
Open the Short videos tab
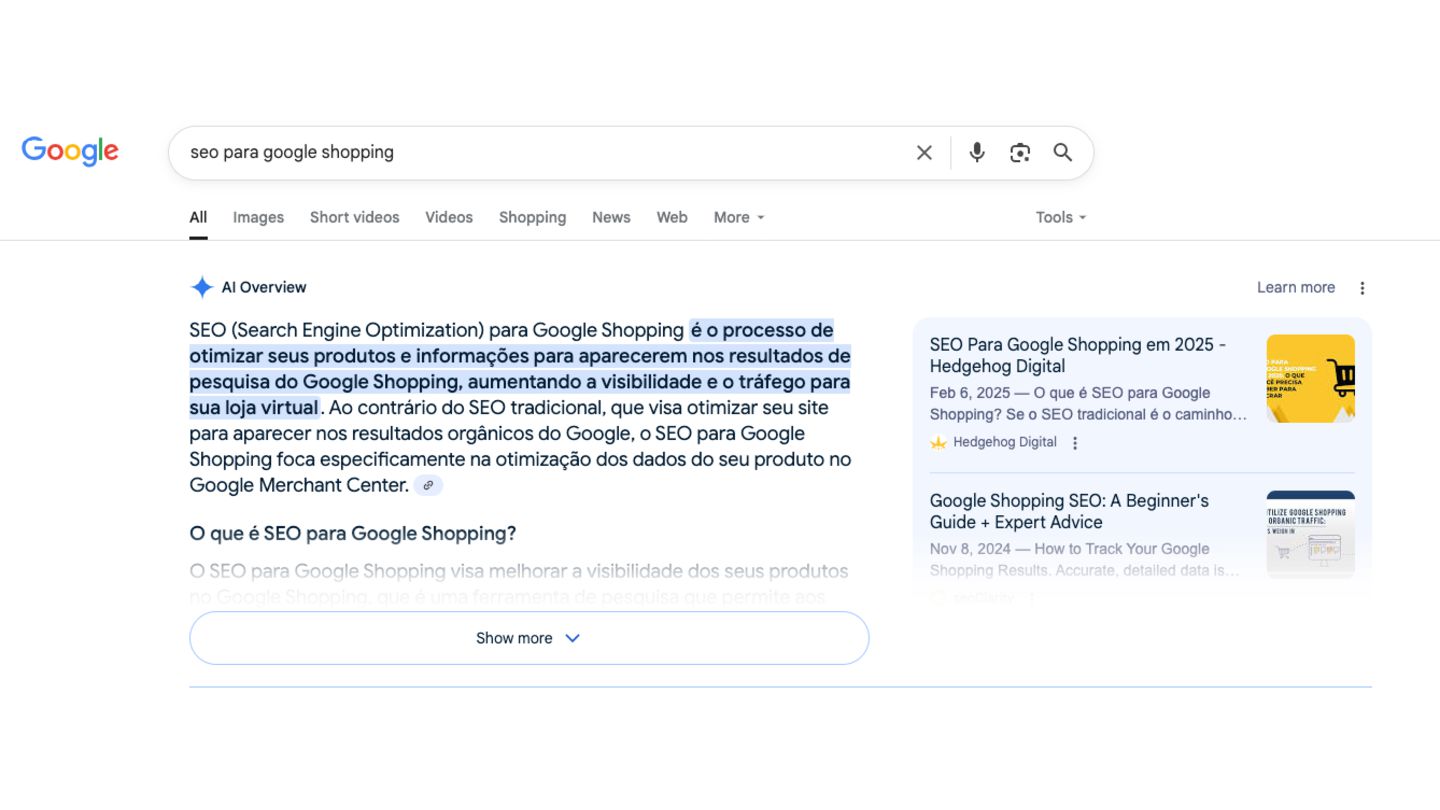tap(354, 217)
